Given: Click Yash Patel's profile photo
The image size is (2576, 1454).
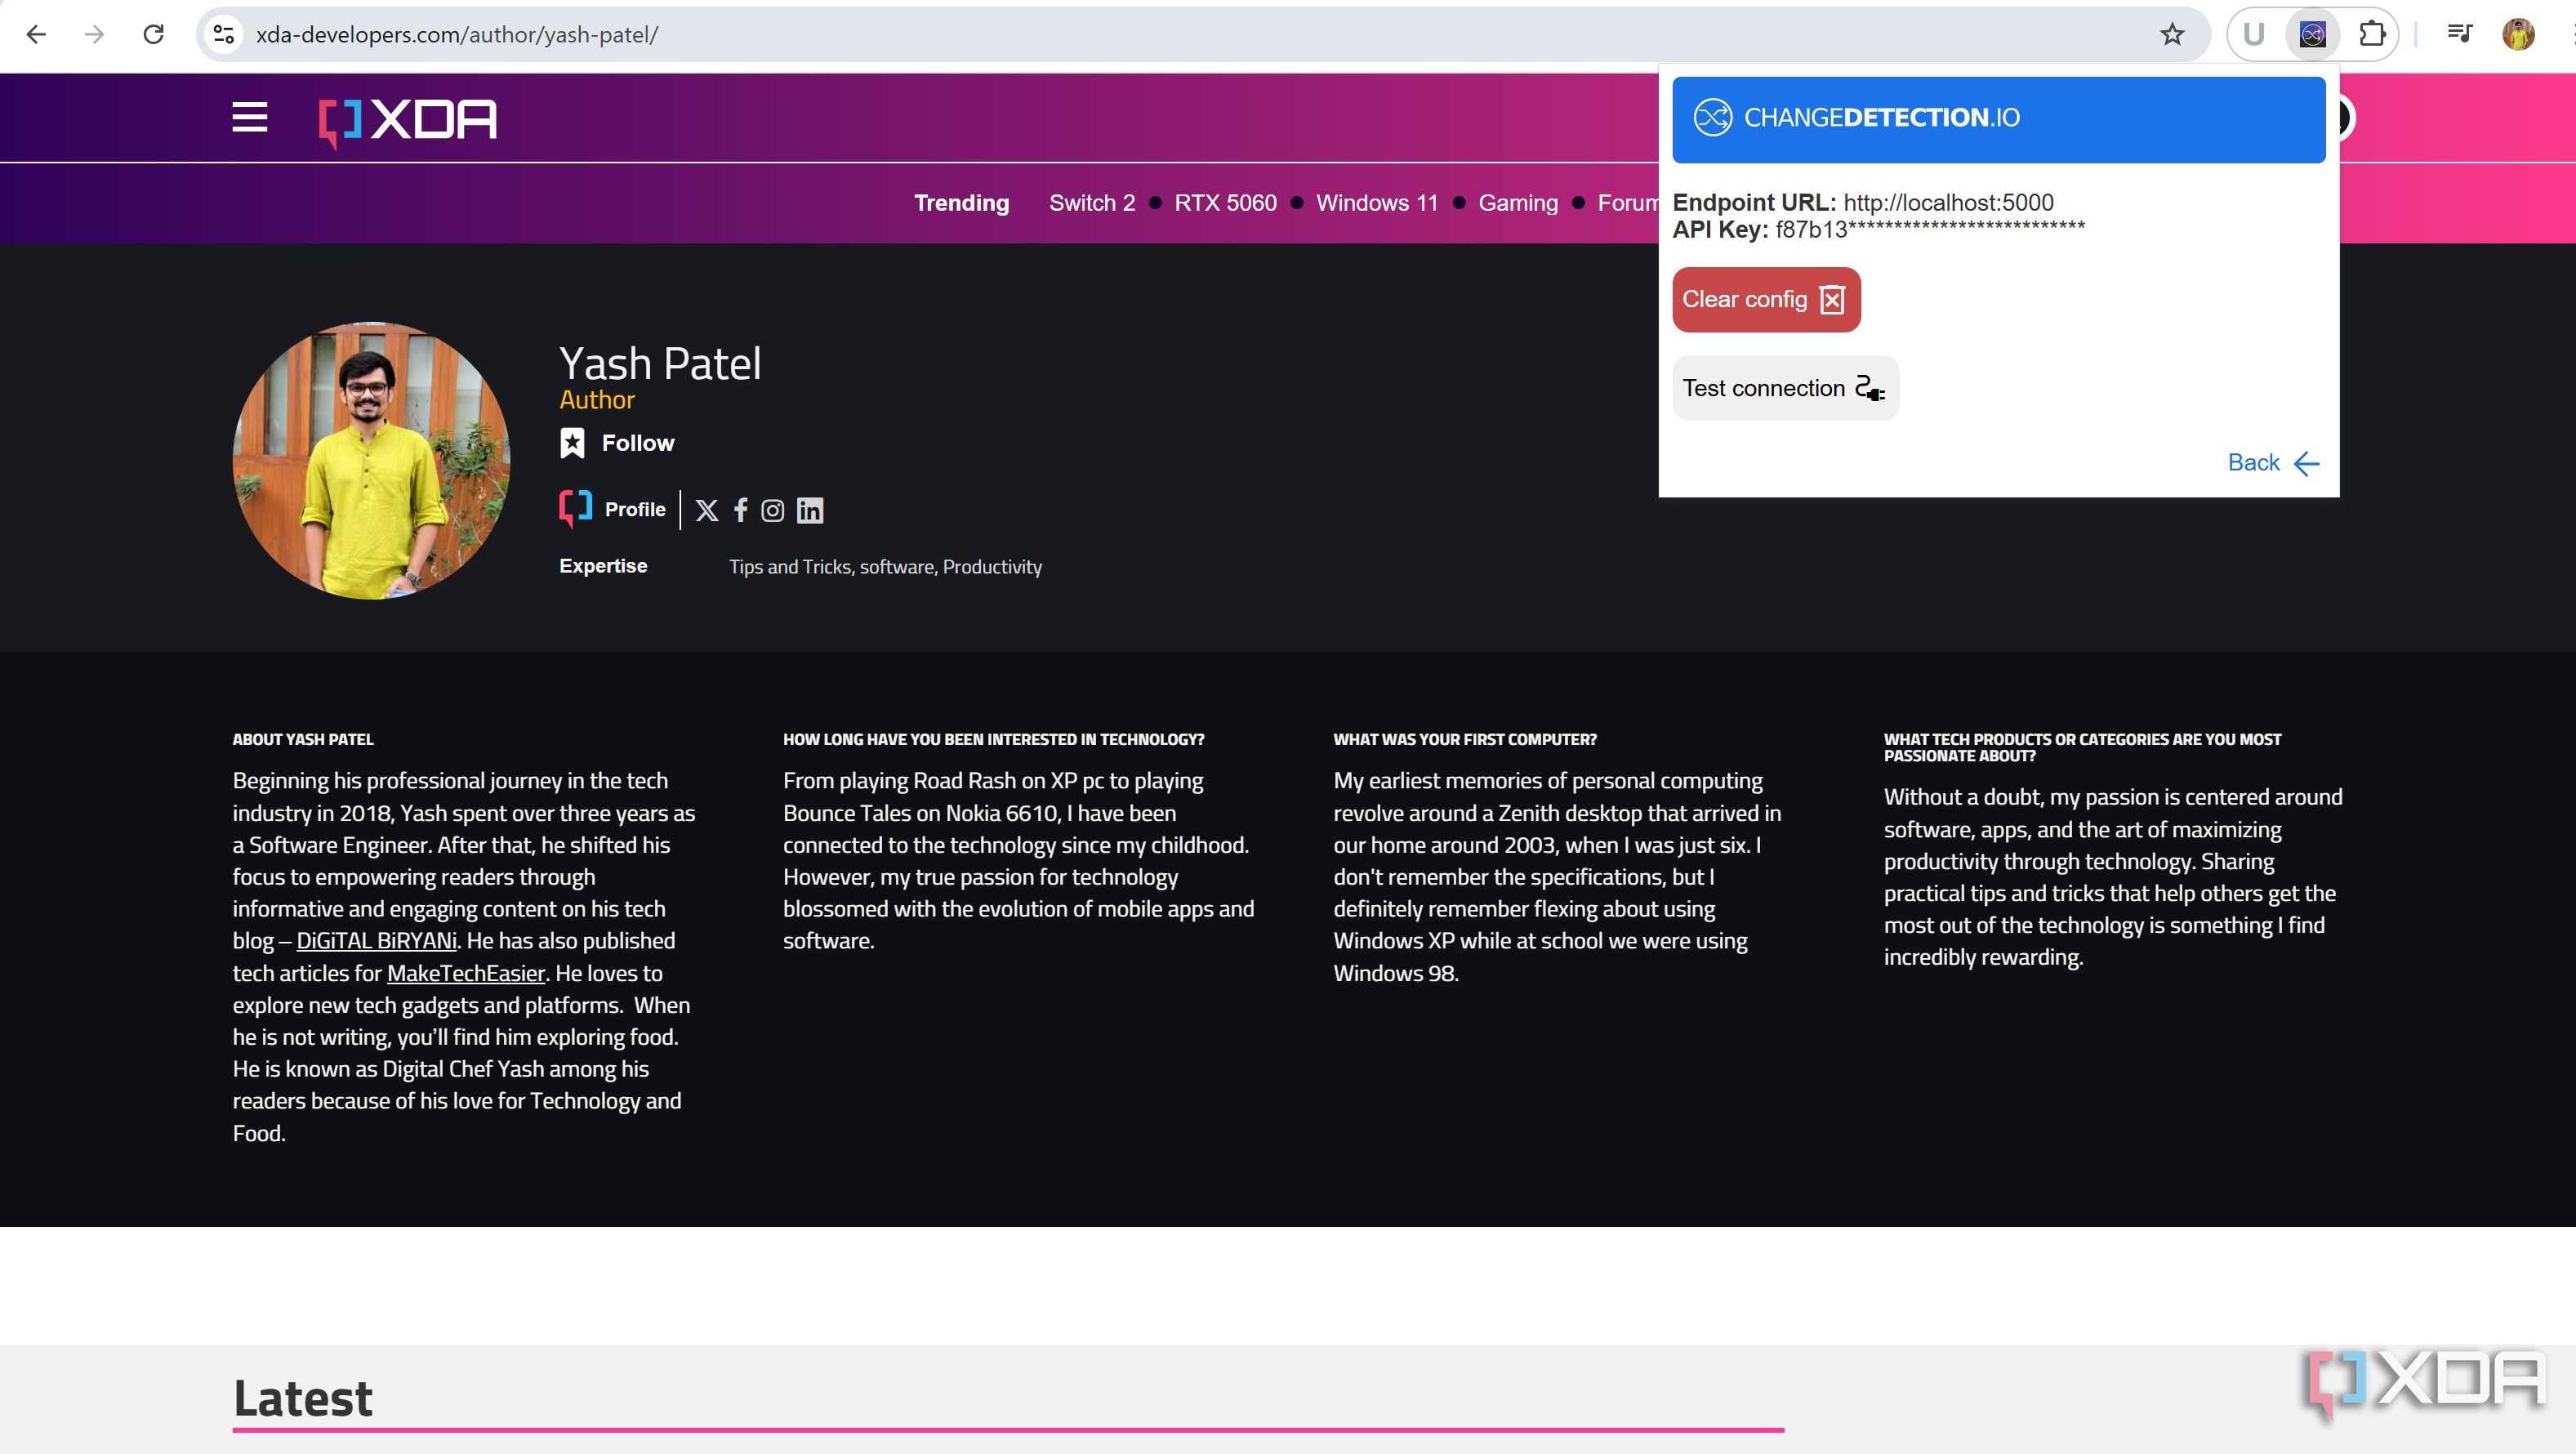Looking at the screenshot, I should point(371,460).
